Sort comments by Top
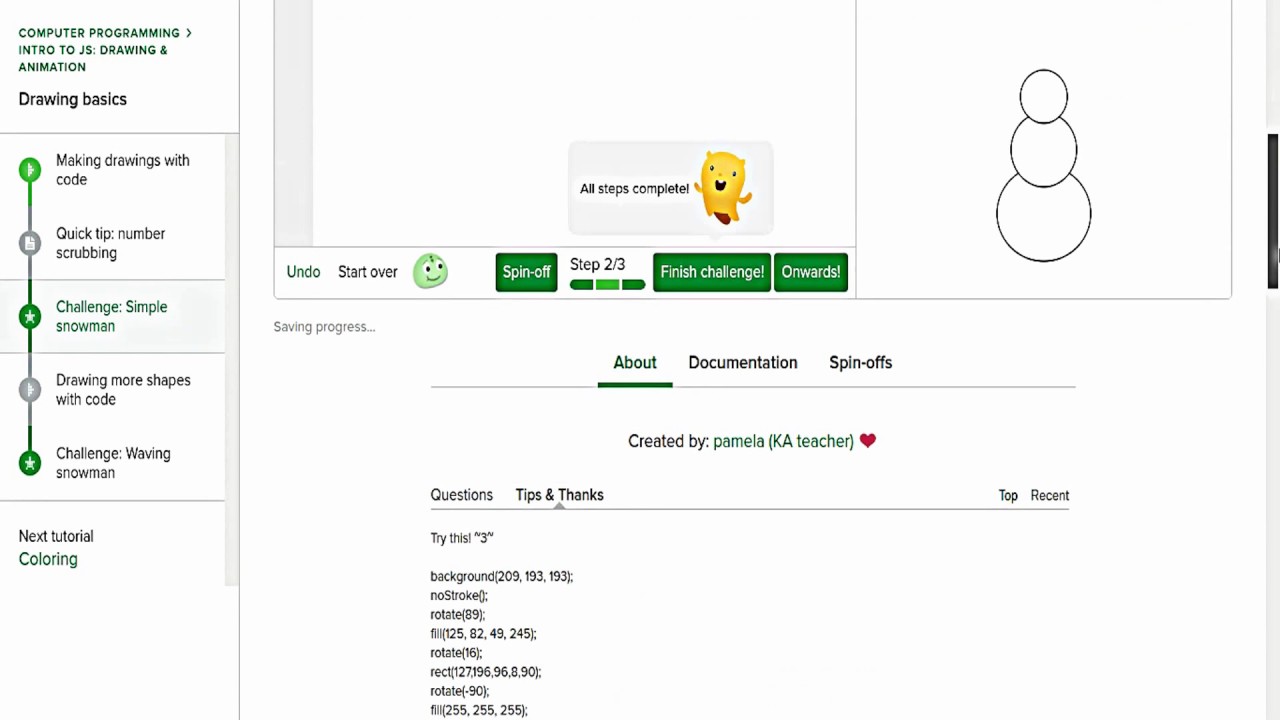Image resolution: width=1280 pixels, height=720 pixels. click(x=1008, y=496)
